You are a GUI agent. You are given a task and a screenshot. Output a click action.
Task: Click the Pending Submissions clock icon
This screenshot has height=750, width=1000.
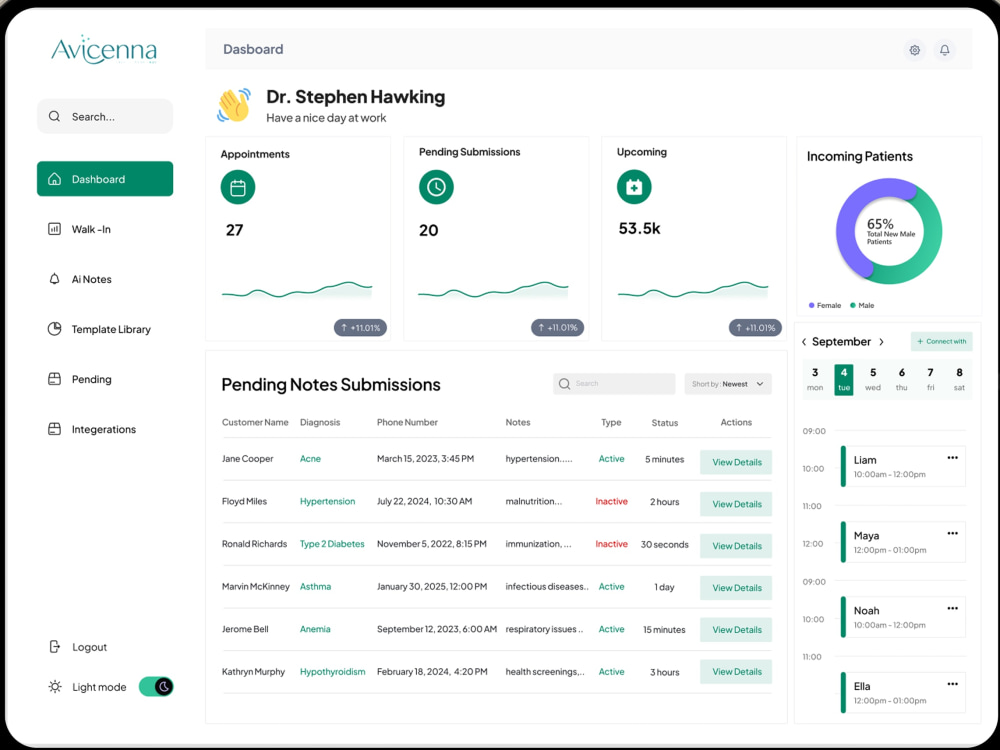click(x=436, y=187)
